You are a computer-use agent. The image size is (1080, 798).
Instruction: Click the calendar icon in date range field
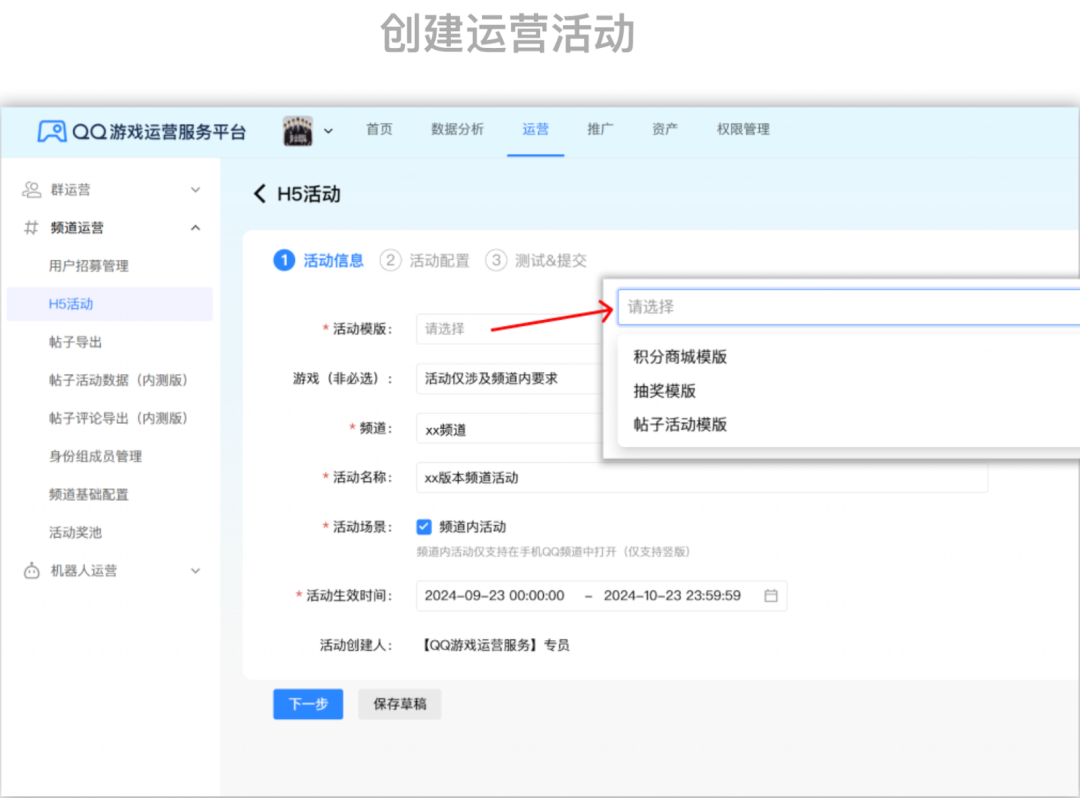771,596
